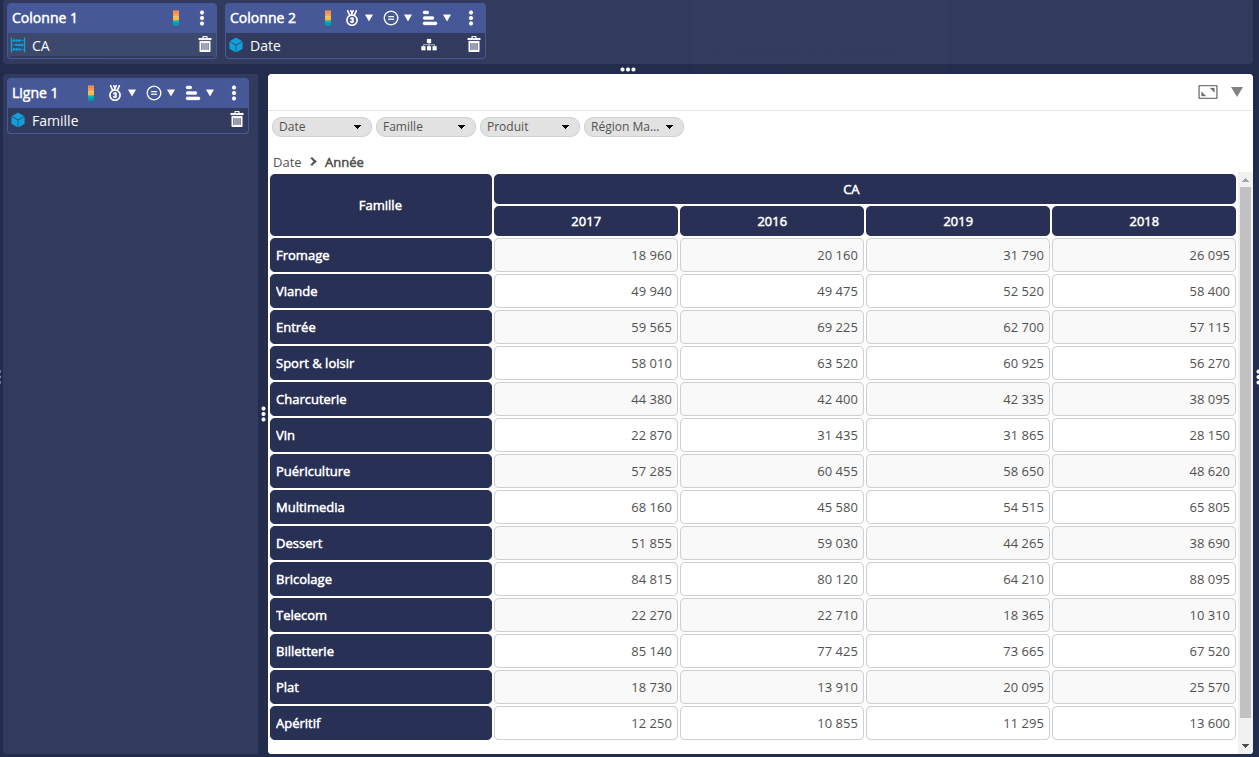1259x757 pixels.
Task: Click color palette swatch in Colonne 1
Action: tap(176, 18)
